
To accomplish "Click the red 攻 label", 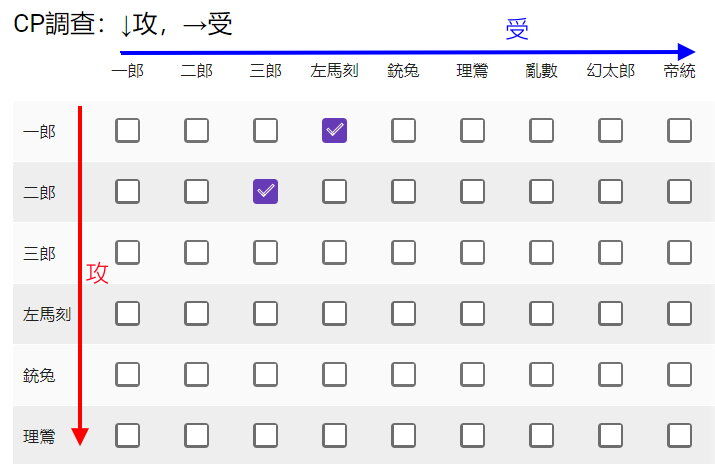I will pos(97,273).
